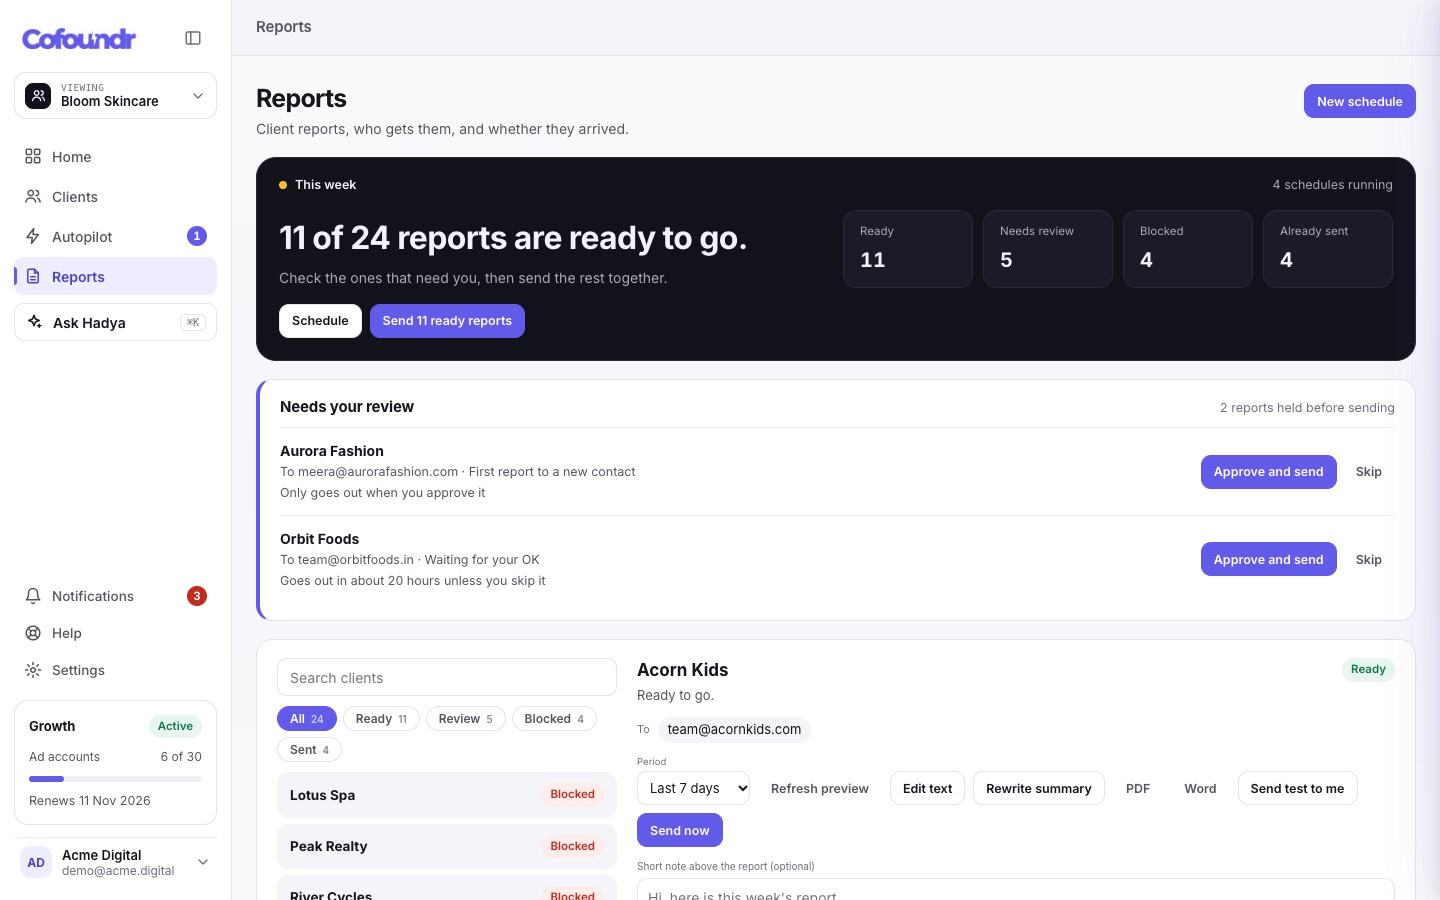This screenshot has height=900, width=1440.
Task: Click the Reports document icon
Action: (33, 276)
